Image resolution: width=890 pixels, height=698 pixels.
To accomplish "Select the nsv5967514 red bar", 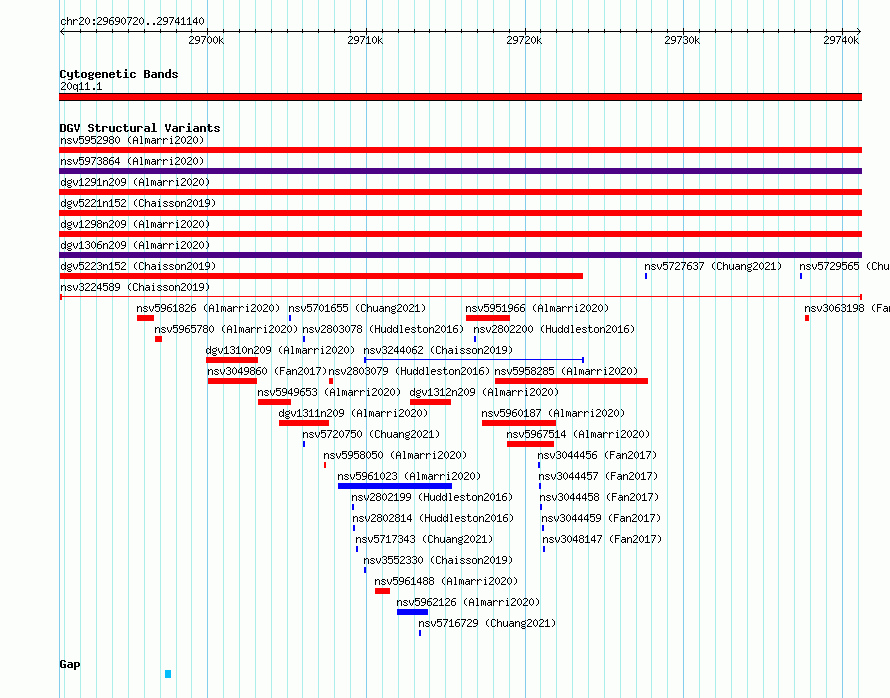I will (x=530, y=444).
